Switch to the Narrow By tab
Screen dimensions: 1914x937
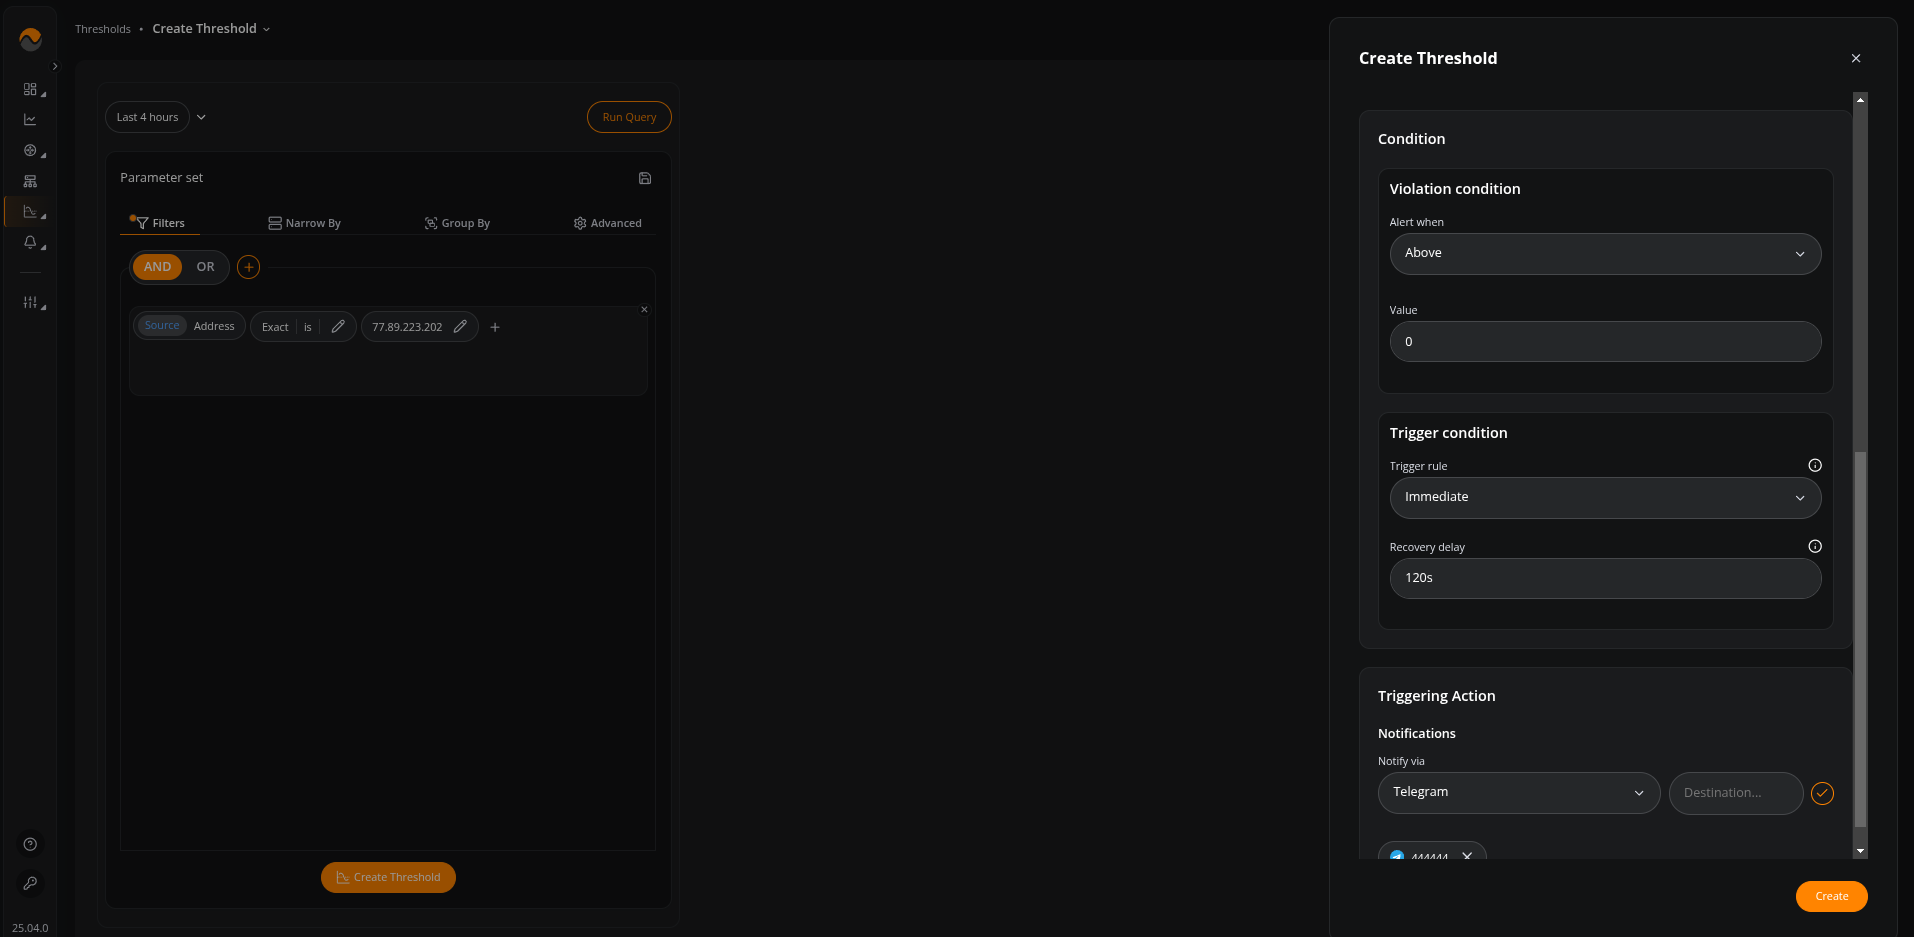point(305,223)
